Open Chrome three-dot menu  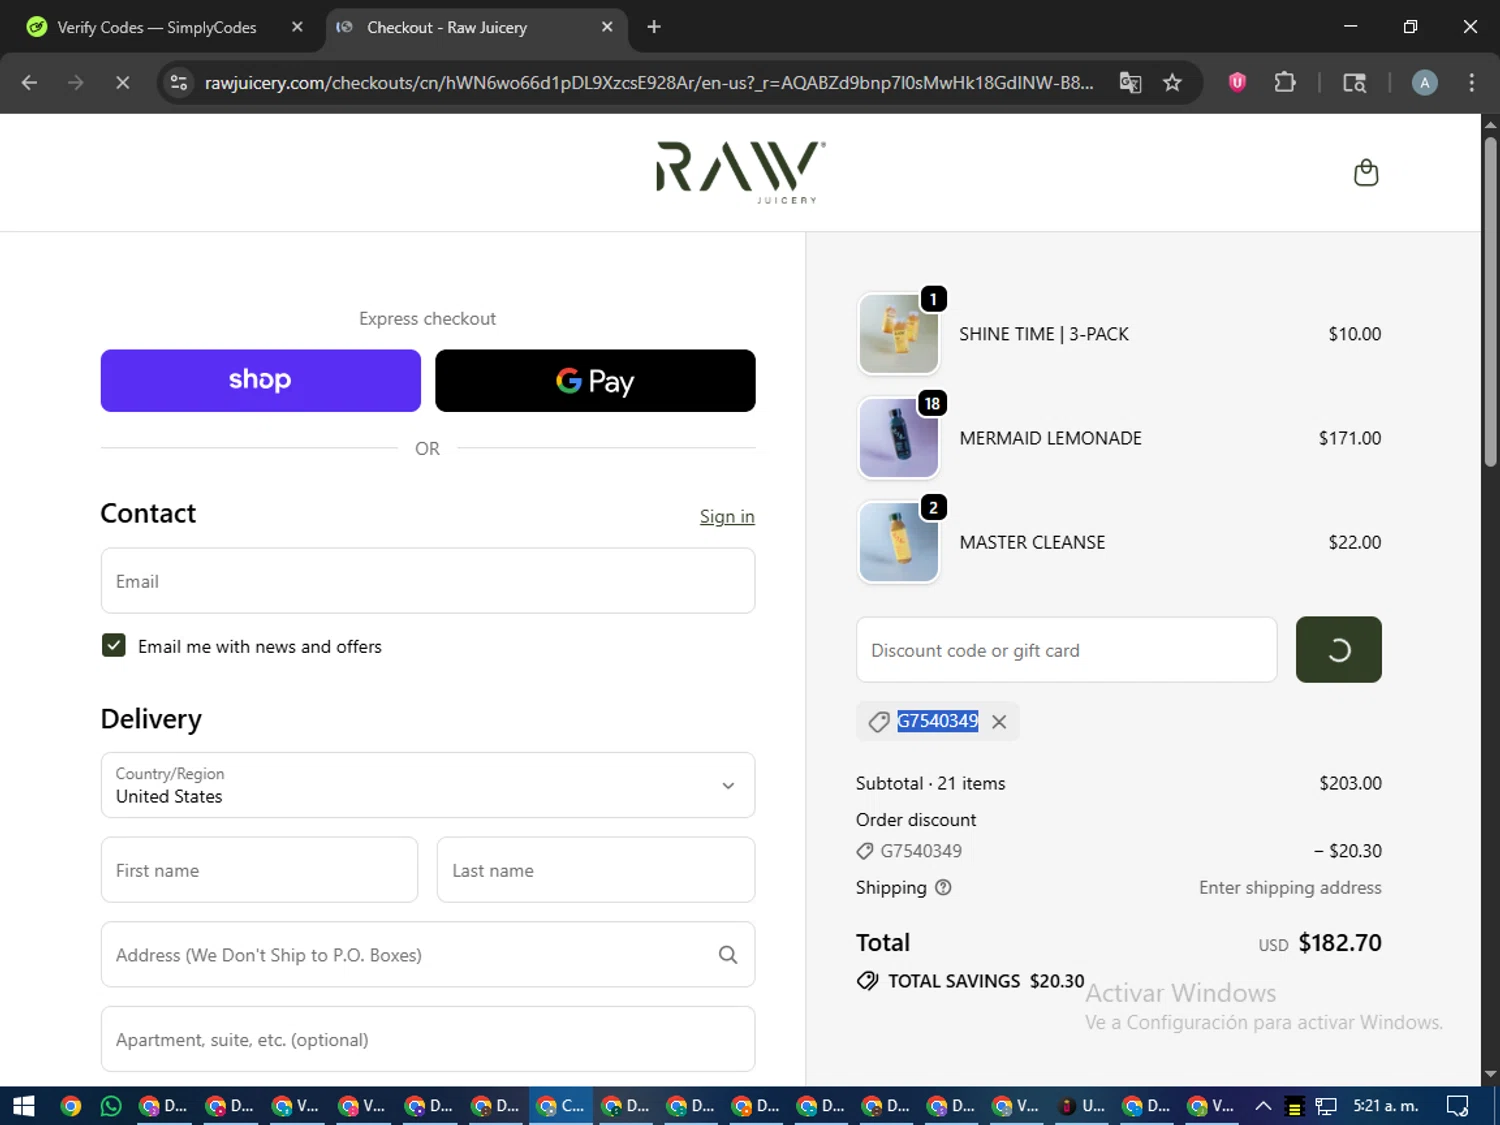pos(1471,83)
